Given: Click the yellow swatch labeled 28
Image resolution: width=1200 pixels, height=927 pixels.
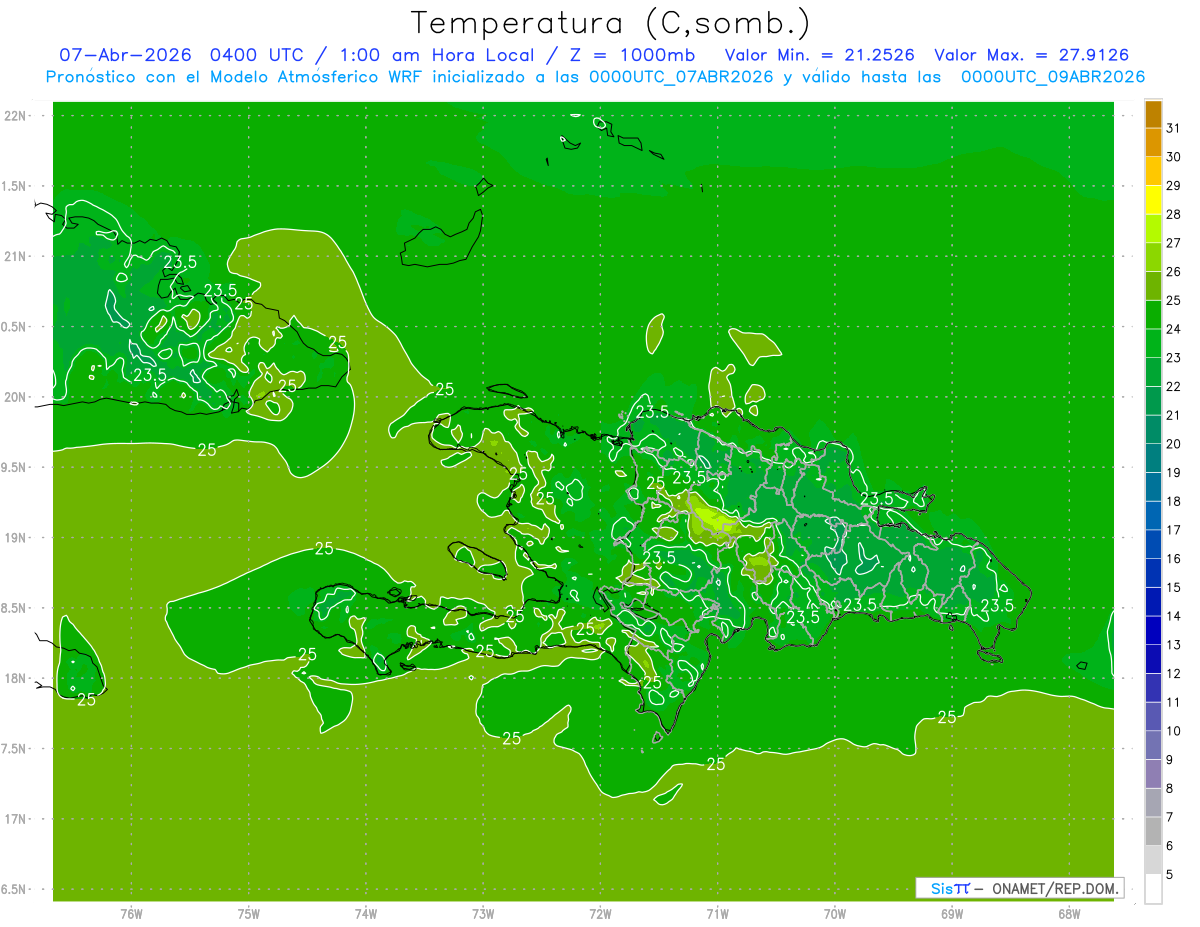Looking at the screenshot, I should (1153, 200).
